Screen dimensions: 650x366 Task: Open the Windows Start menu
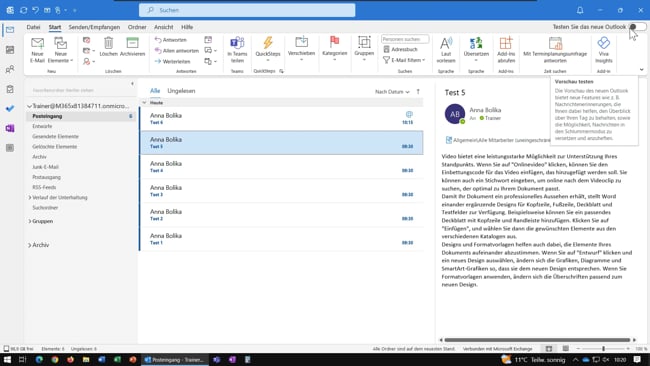click(7, 359)
